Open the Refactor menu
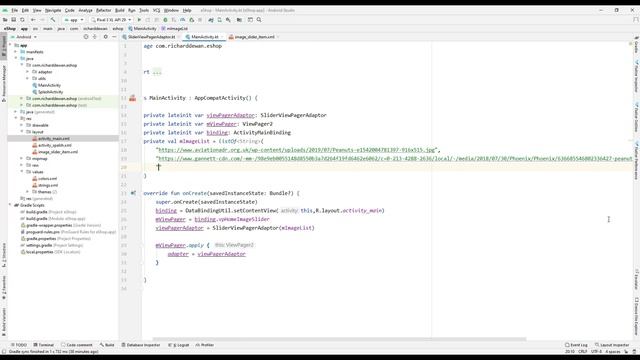 (x=104, y=10)
